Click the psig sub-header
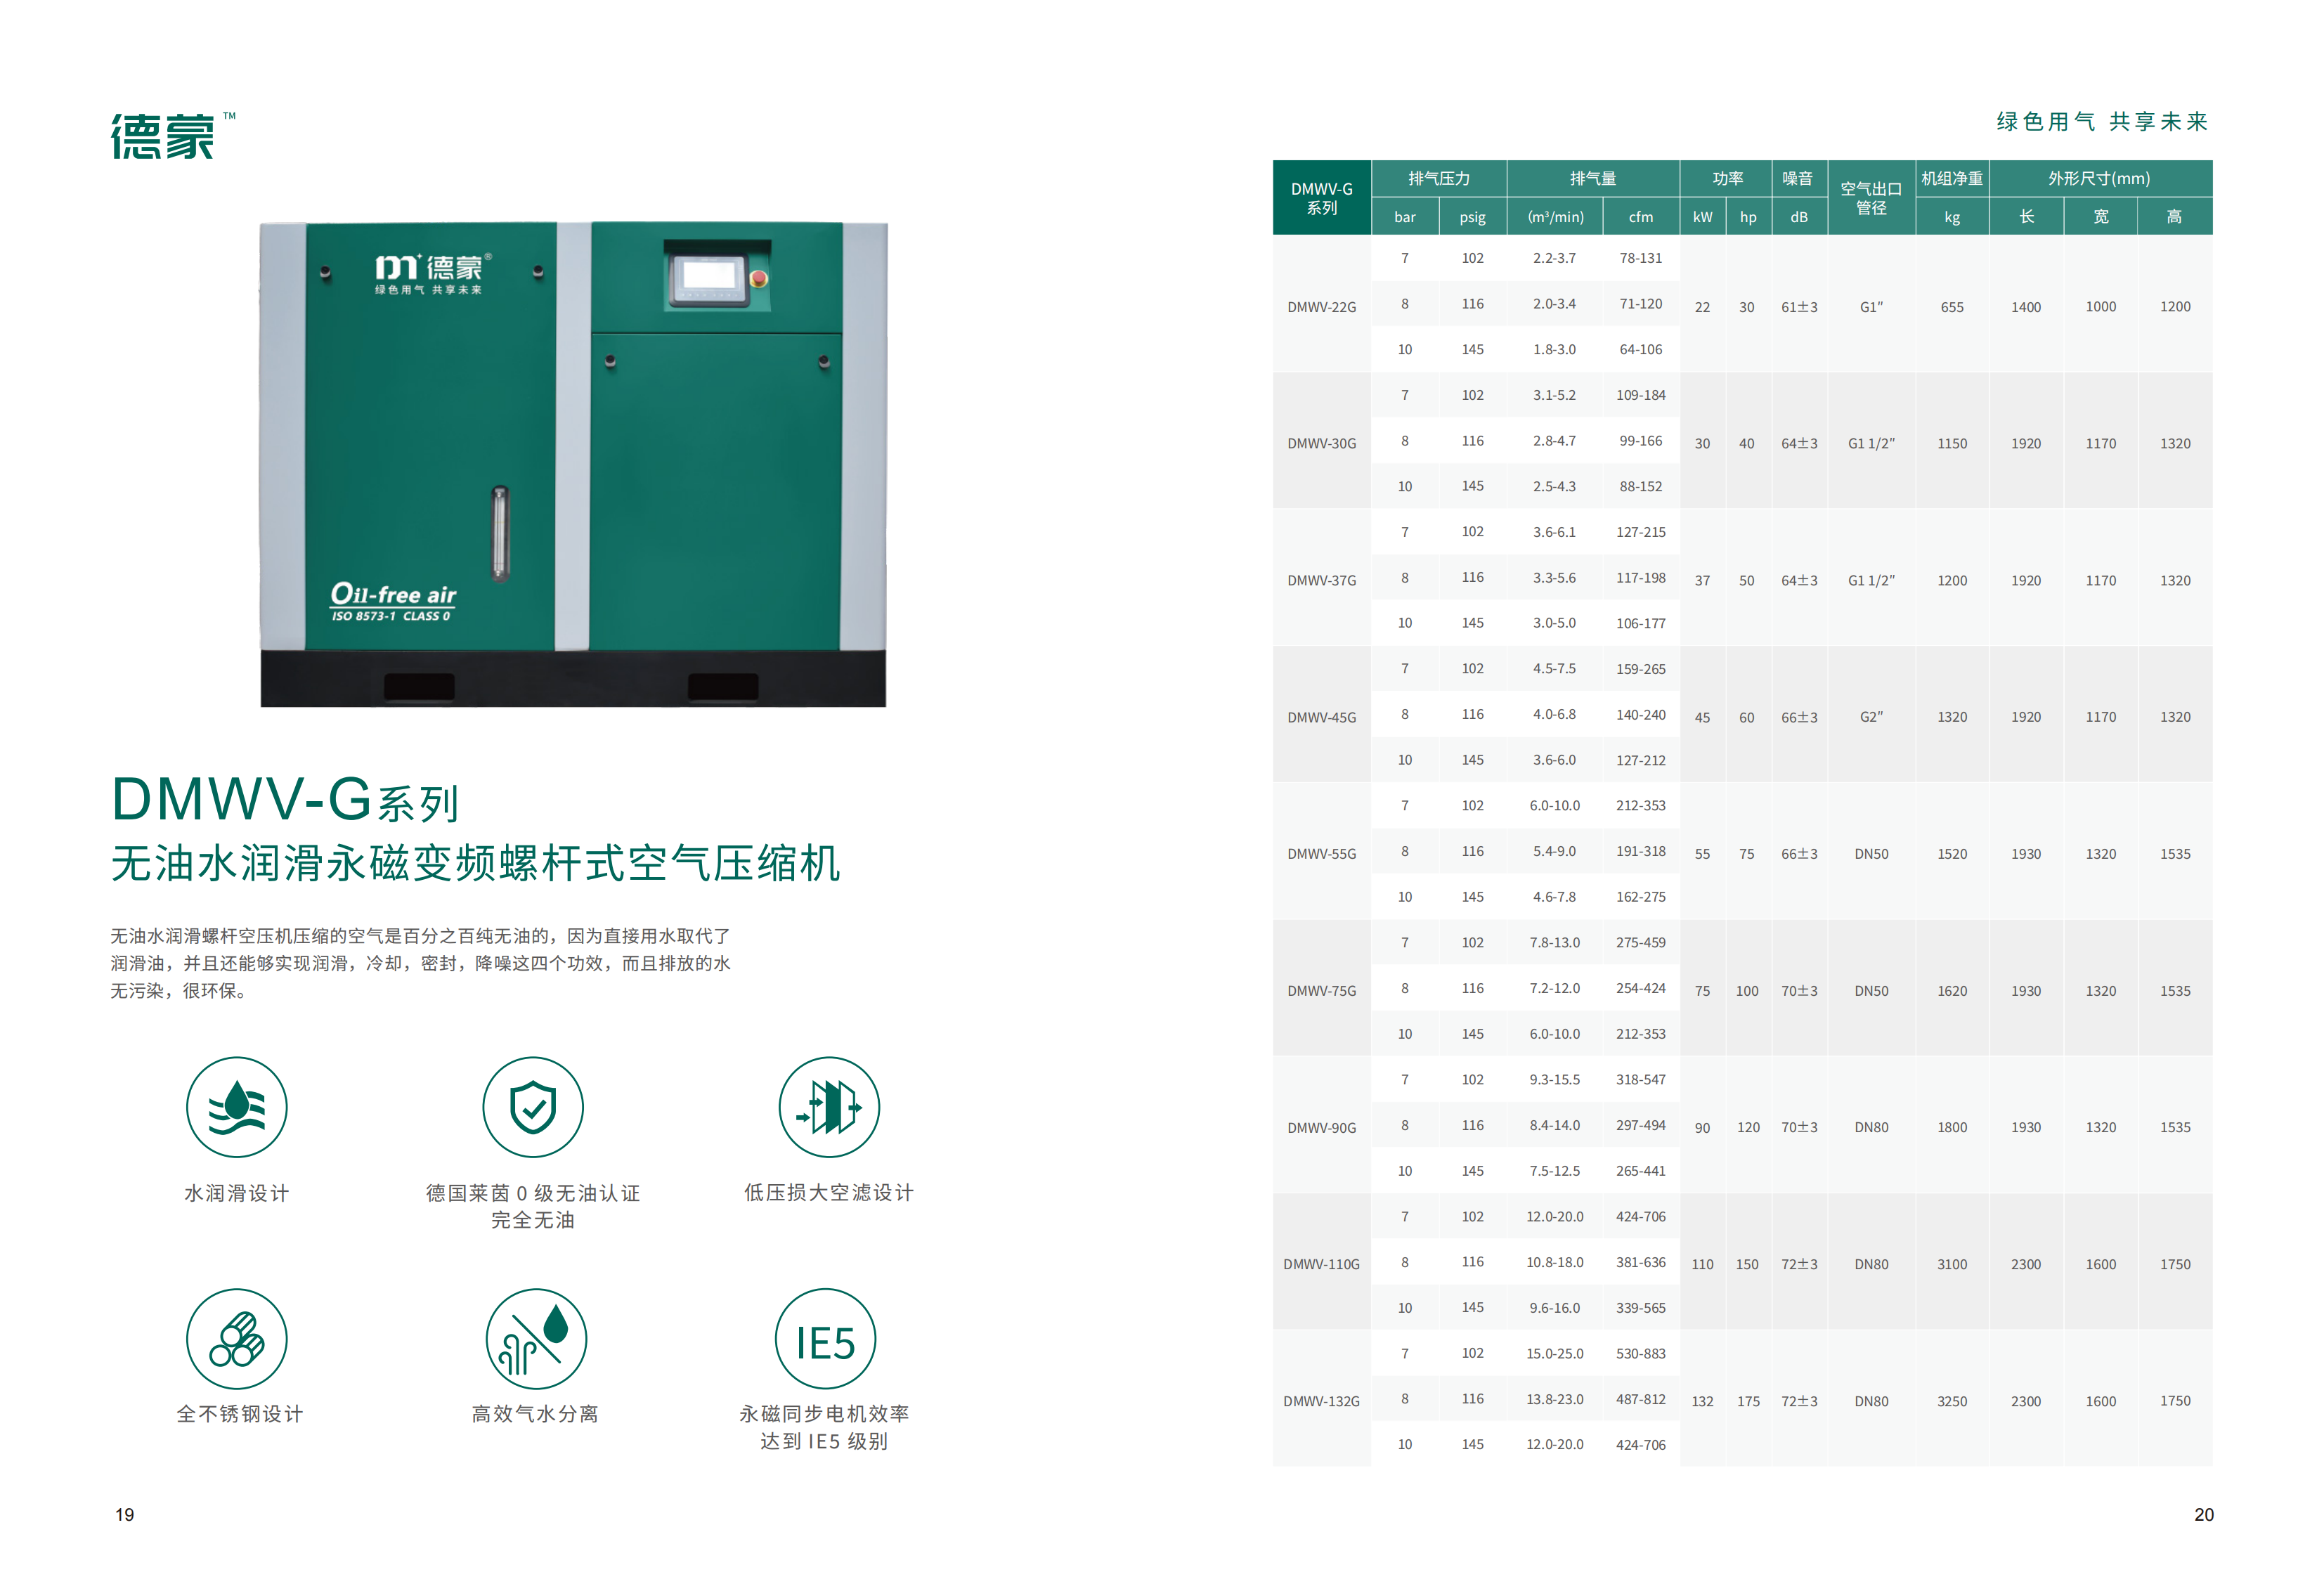Screen dimensions: 2324x1577 coord(1472,217)
